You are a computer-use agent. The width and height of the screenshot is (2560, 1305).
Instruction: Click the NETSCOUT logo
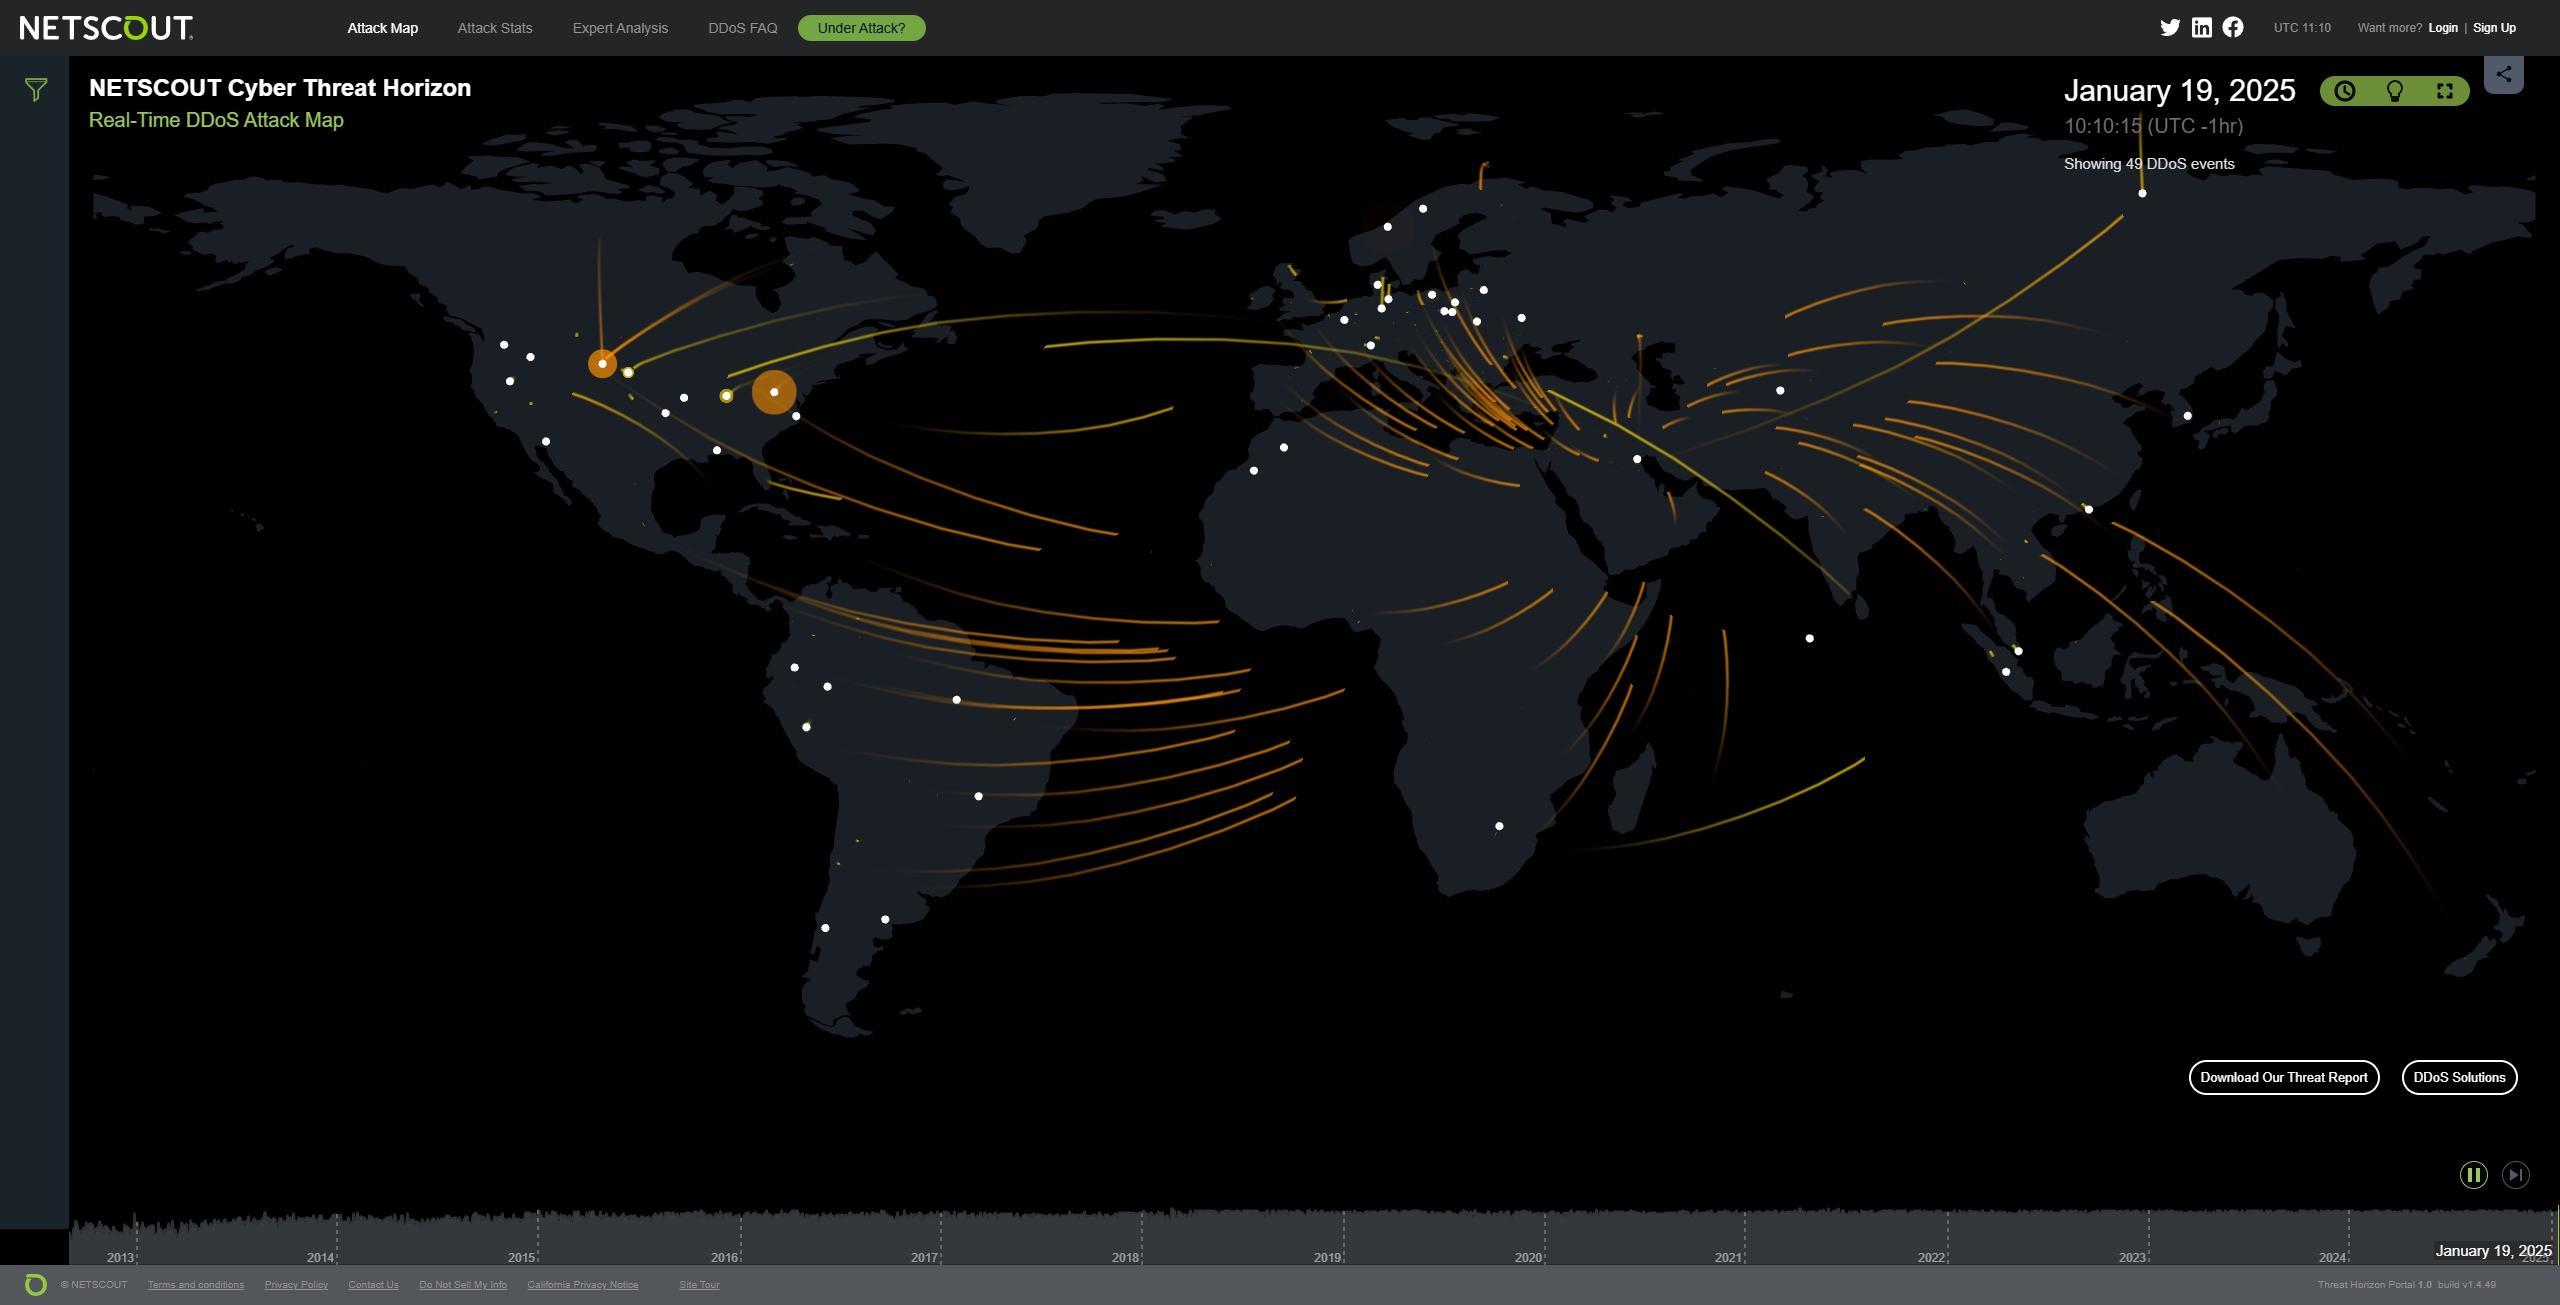click(x=106, y=28)
